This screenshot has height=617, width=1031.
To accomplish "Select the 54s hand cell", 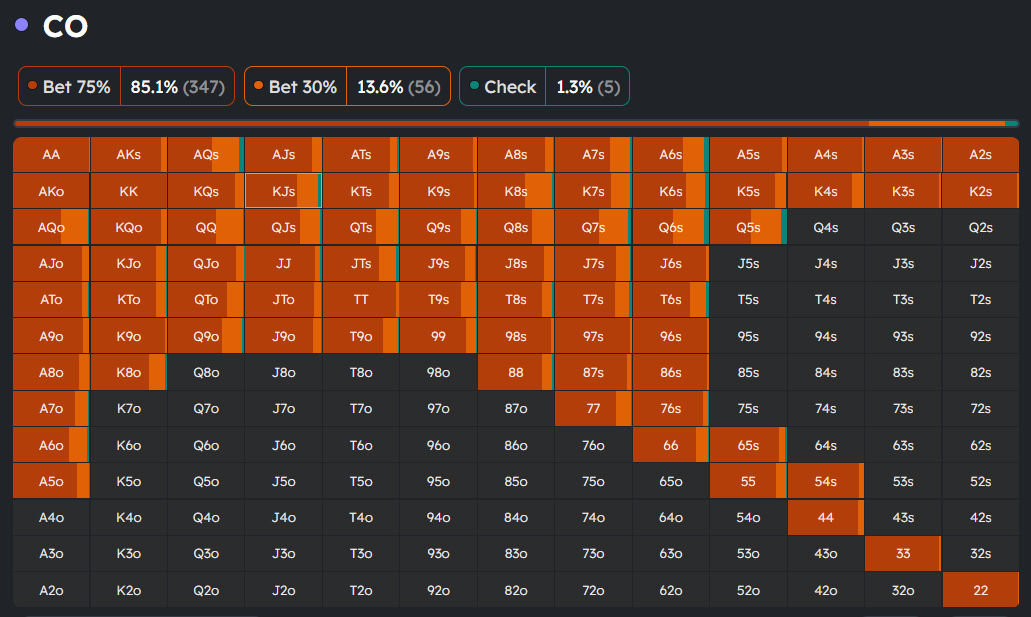I will [825, 481].
